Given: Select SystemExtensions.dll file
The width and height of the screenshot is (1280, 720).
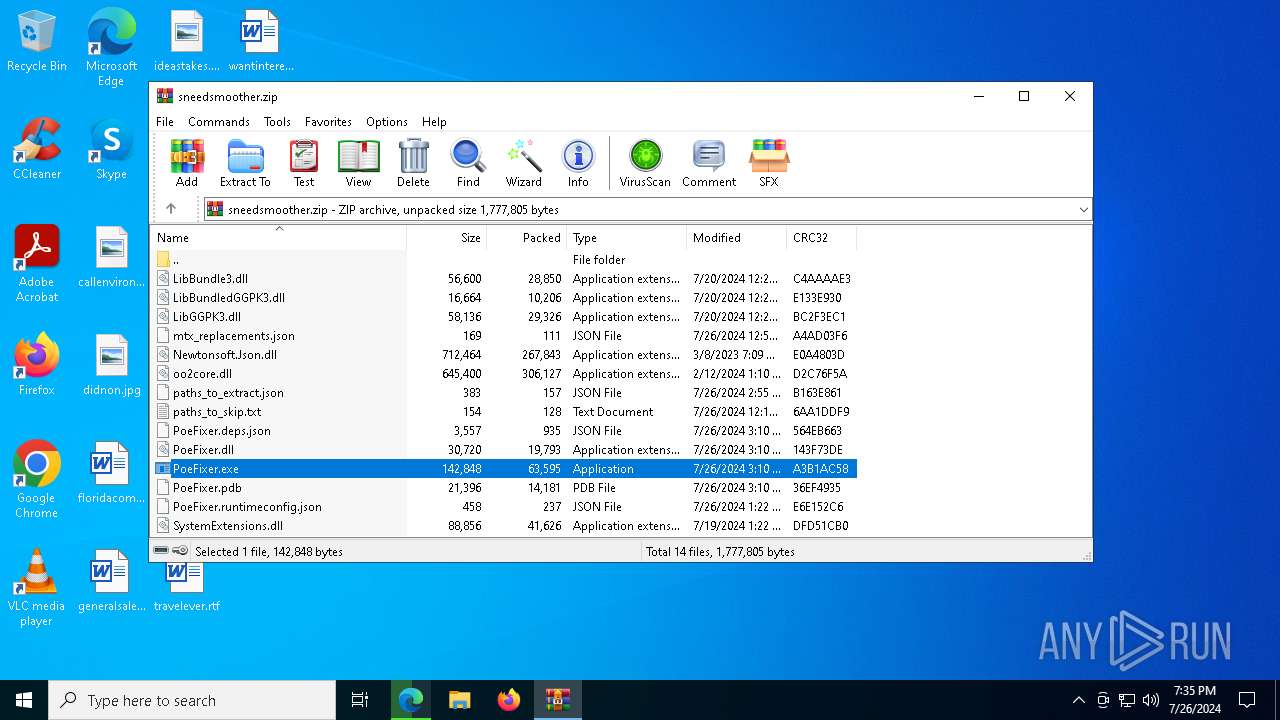Looking at the screenshot, I should coord(504,526).
